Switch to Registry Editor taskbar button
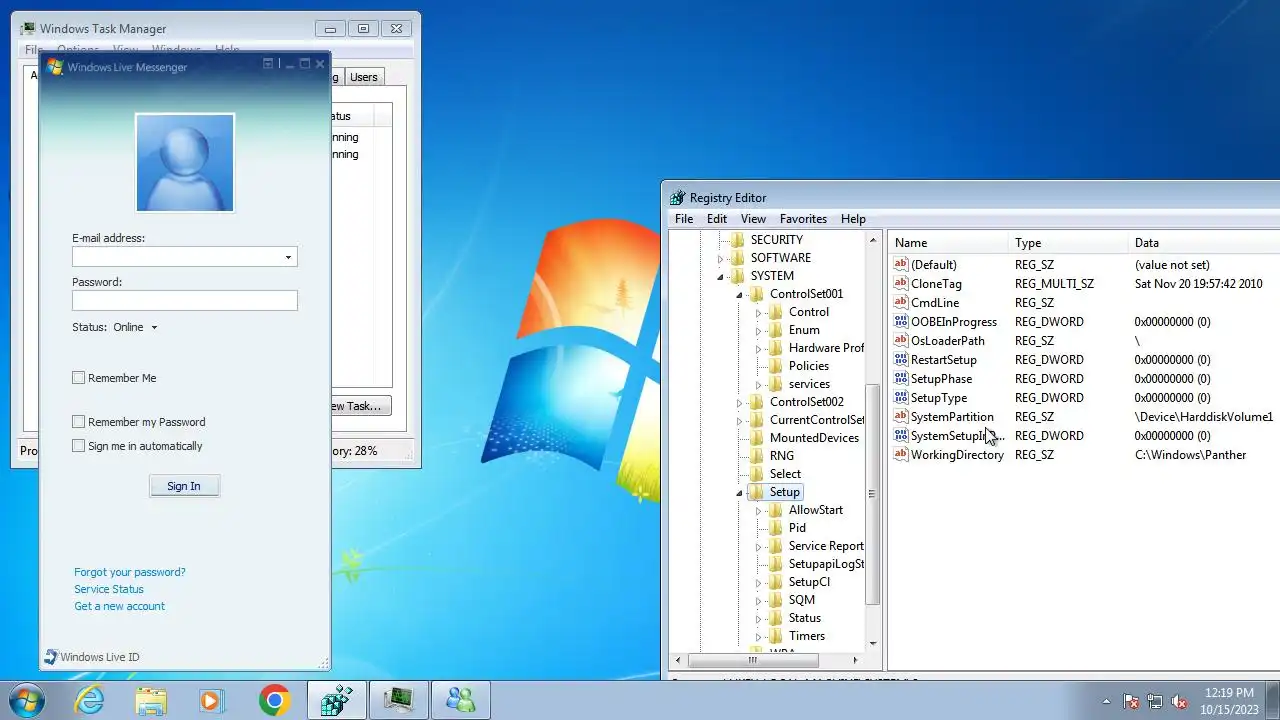Screen dimensions: 1280x720 pyautogui.click(x=337, y=700)
